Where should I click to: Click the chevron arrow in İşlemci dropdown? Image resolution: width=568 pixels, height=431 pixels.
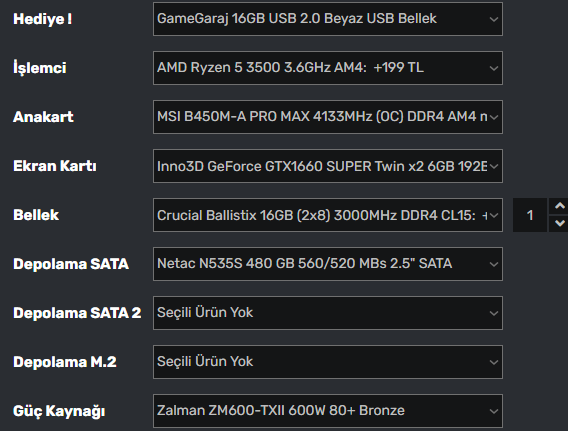(x=493, y=68)
